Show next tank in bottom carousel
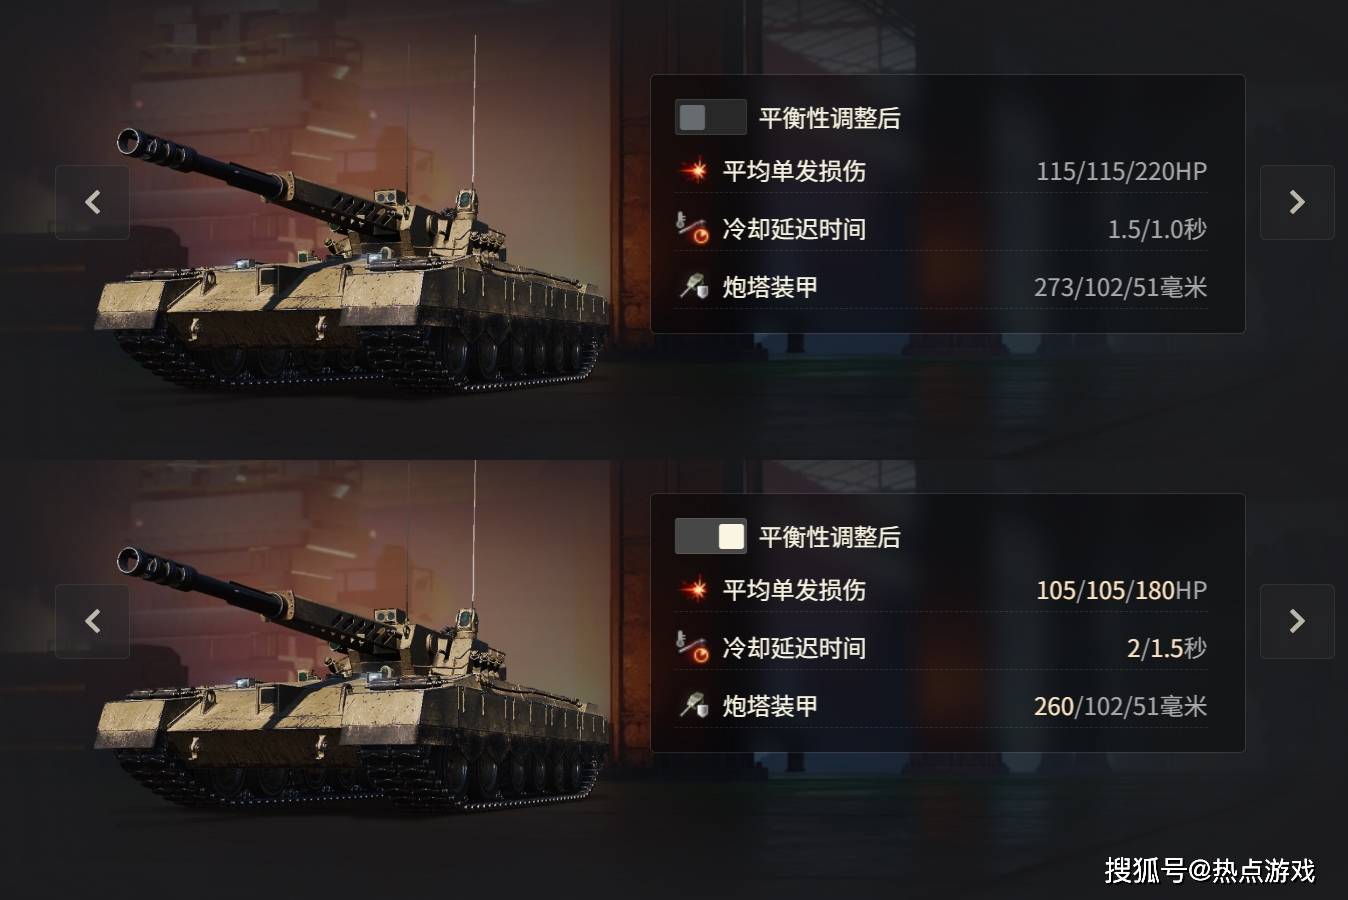Viewport: 1348px width, 900px height. coord(1297,621)
